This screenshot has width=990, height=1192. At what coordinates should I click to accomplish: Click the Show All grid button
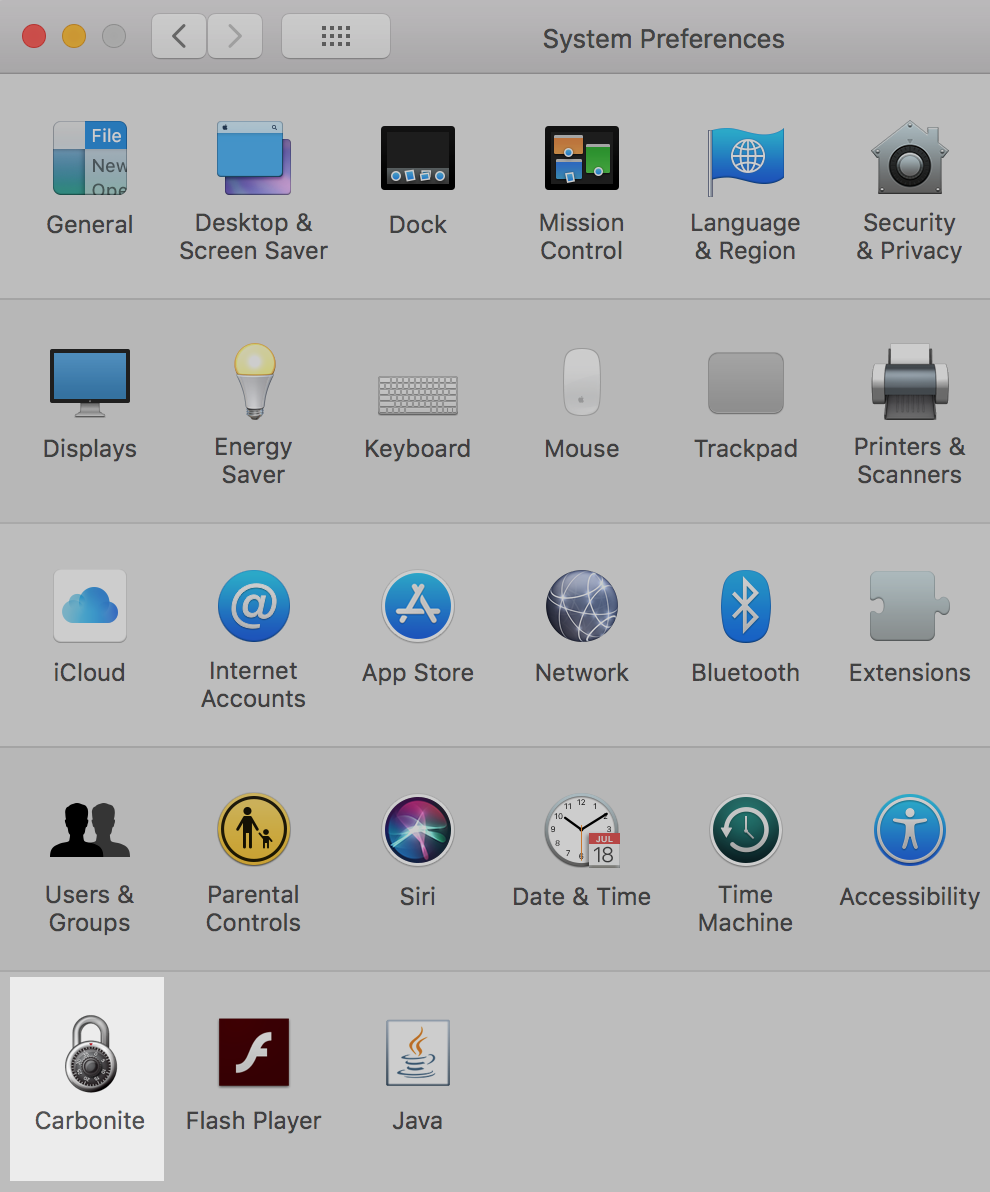[335, 36]
